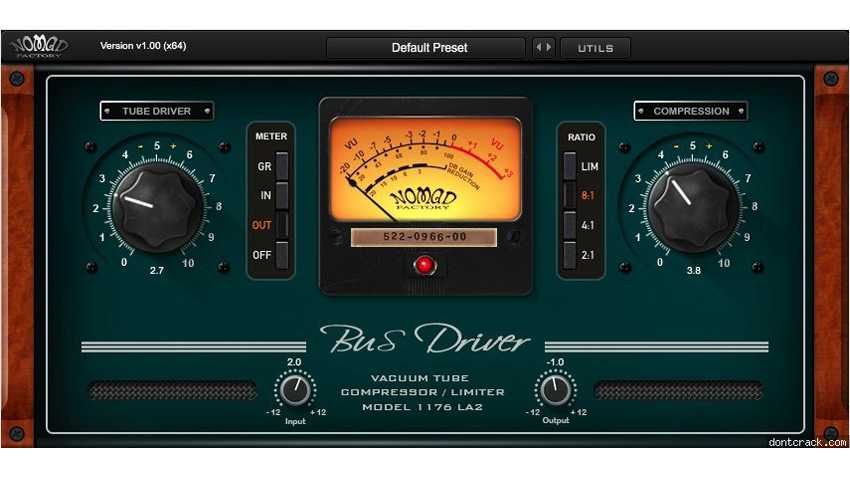Open the Default Preset selector
Image resolution: width=850 pixels, height=478 pixels.
click(426, 48)
